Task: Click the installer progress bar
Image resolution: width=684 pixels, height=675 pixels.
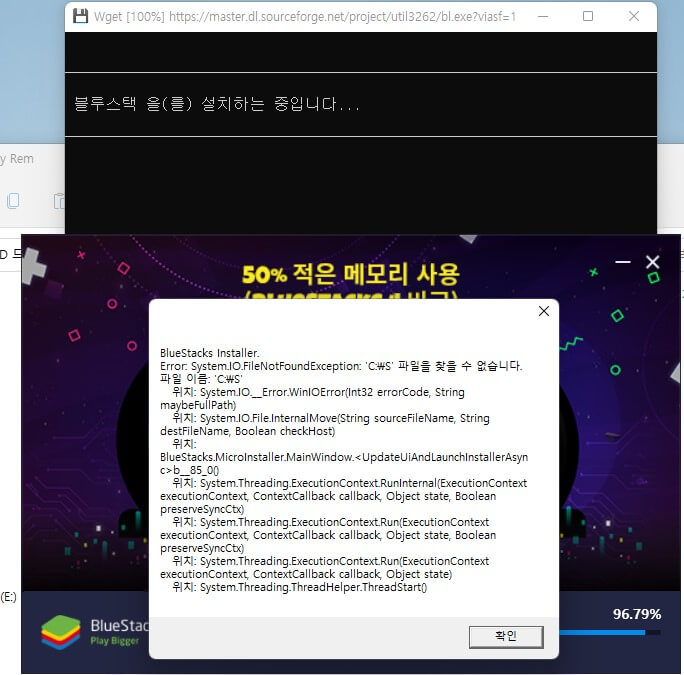Action: (610, 632)
